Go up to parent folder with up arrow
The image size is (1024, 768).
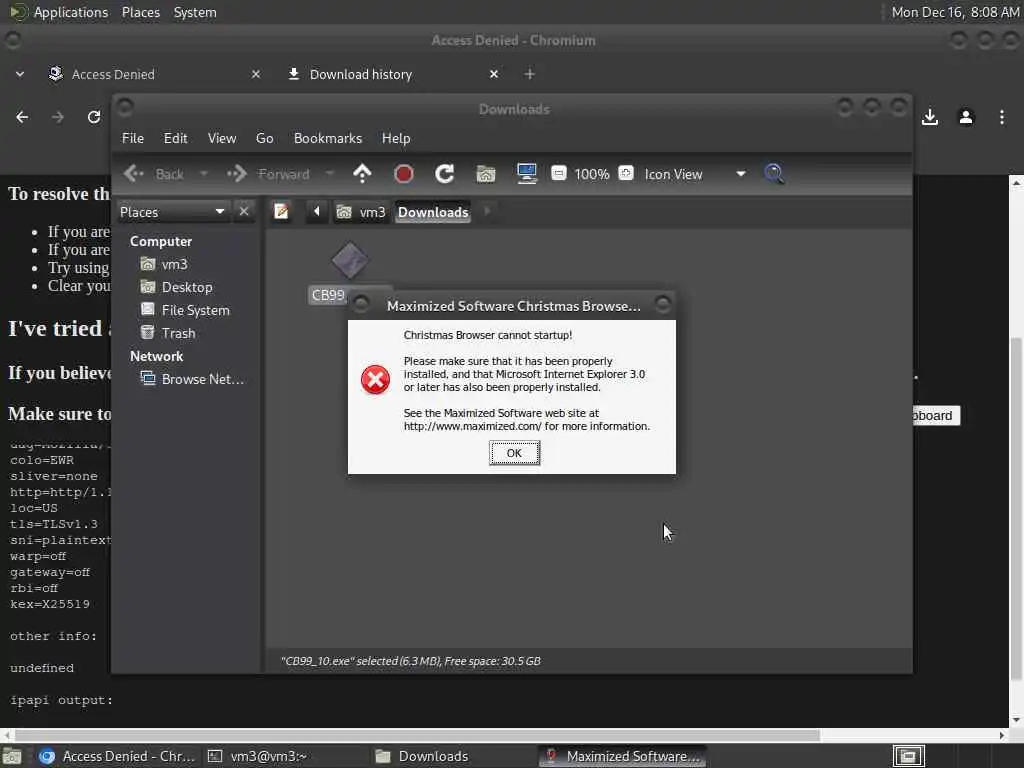(x=362, y=174)
